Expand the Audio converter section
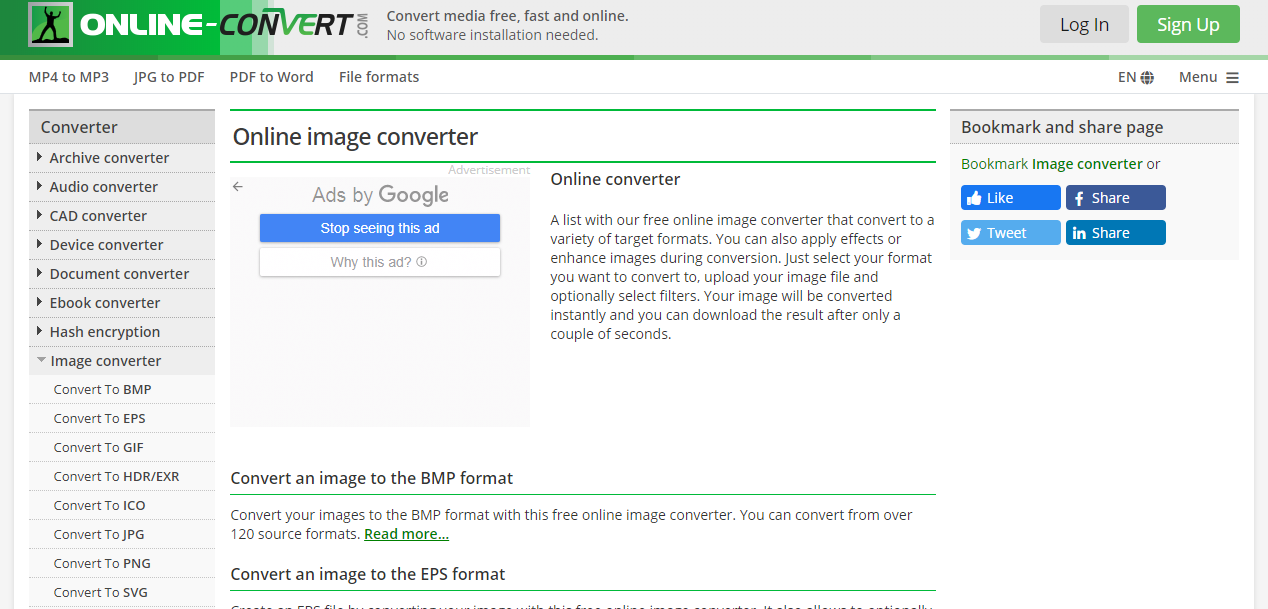1268x609 pixels. (122, 187)
